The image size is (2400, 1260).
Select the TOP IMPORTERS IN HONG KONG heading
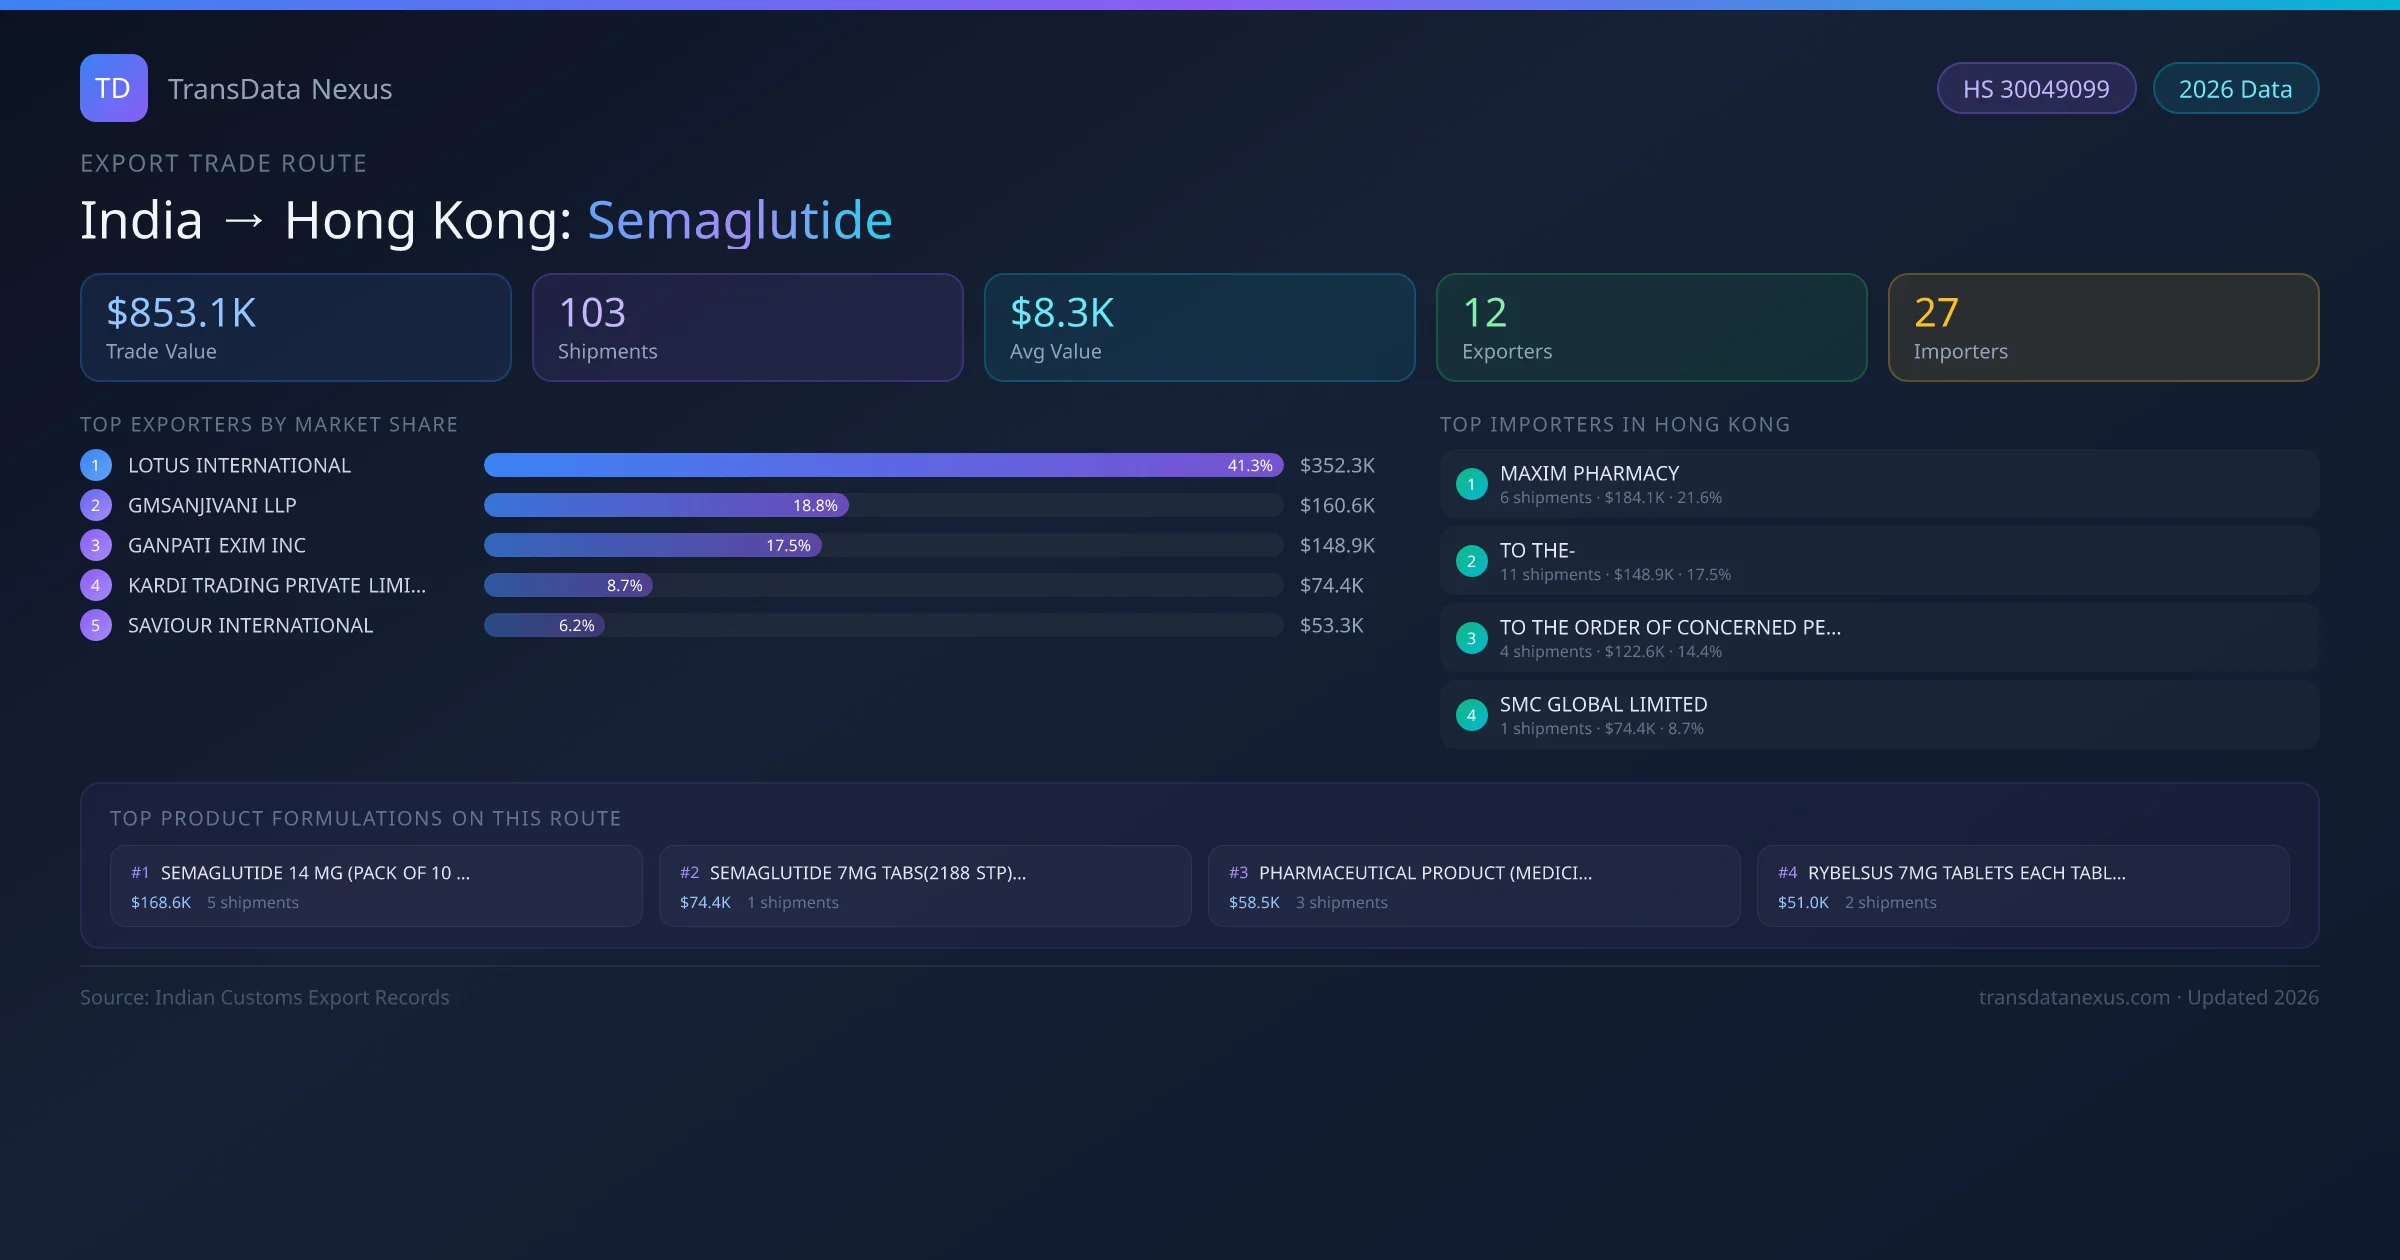click(1616, 424)
